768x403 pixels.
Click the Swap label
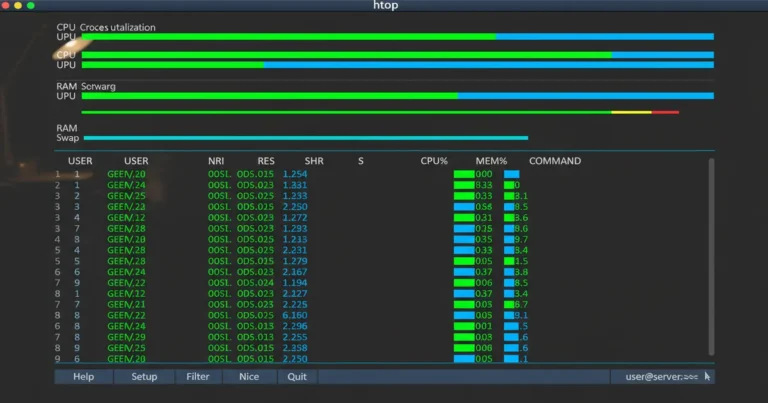(68, 138)
